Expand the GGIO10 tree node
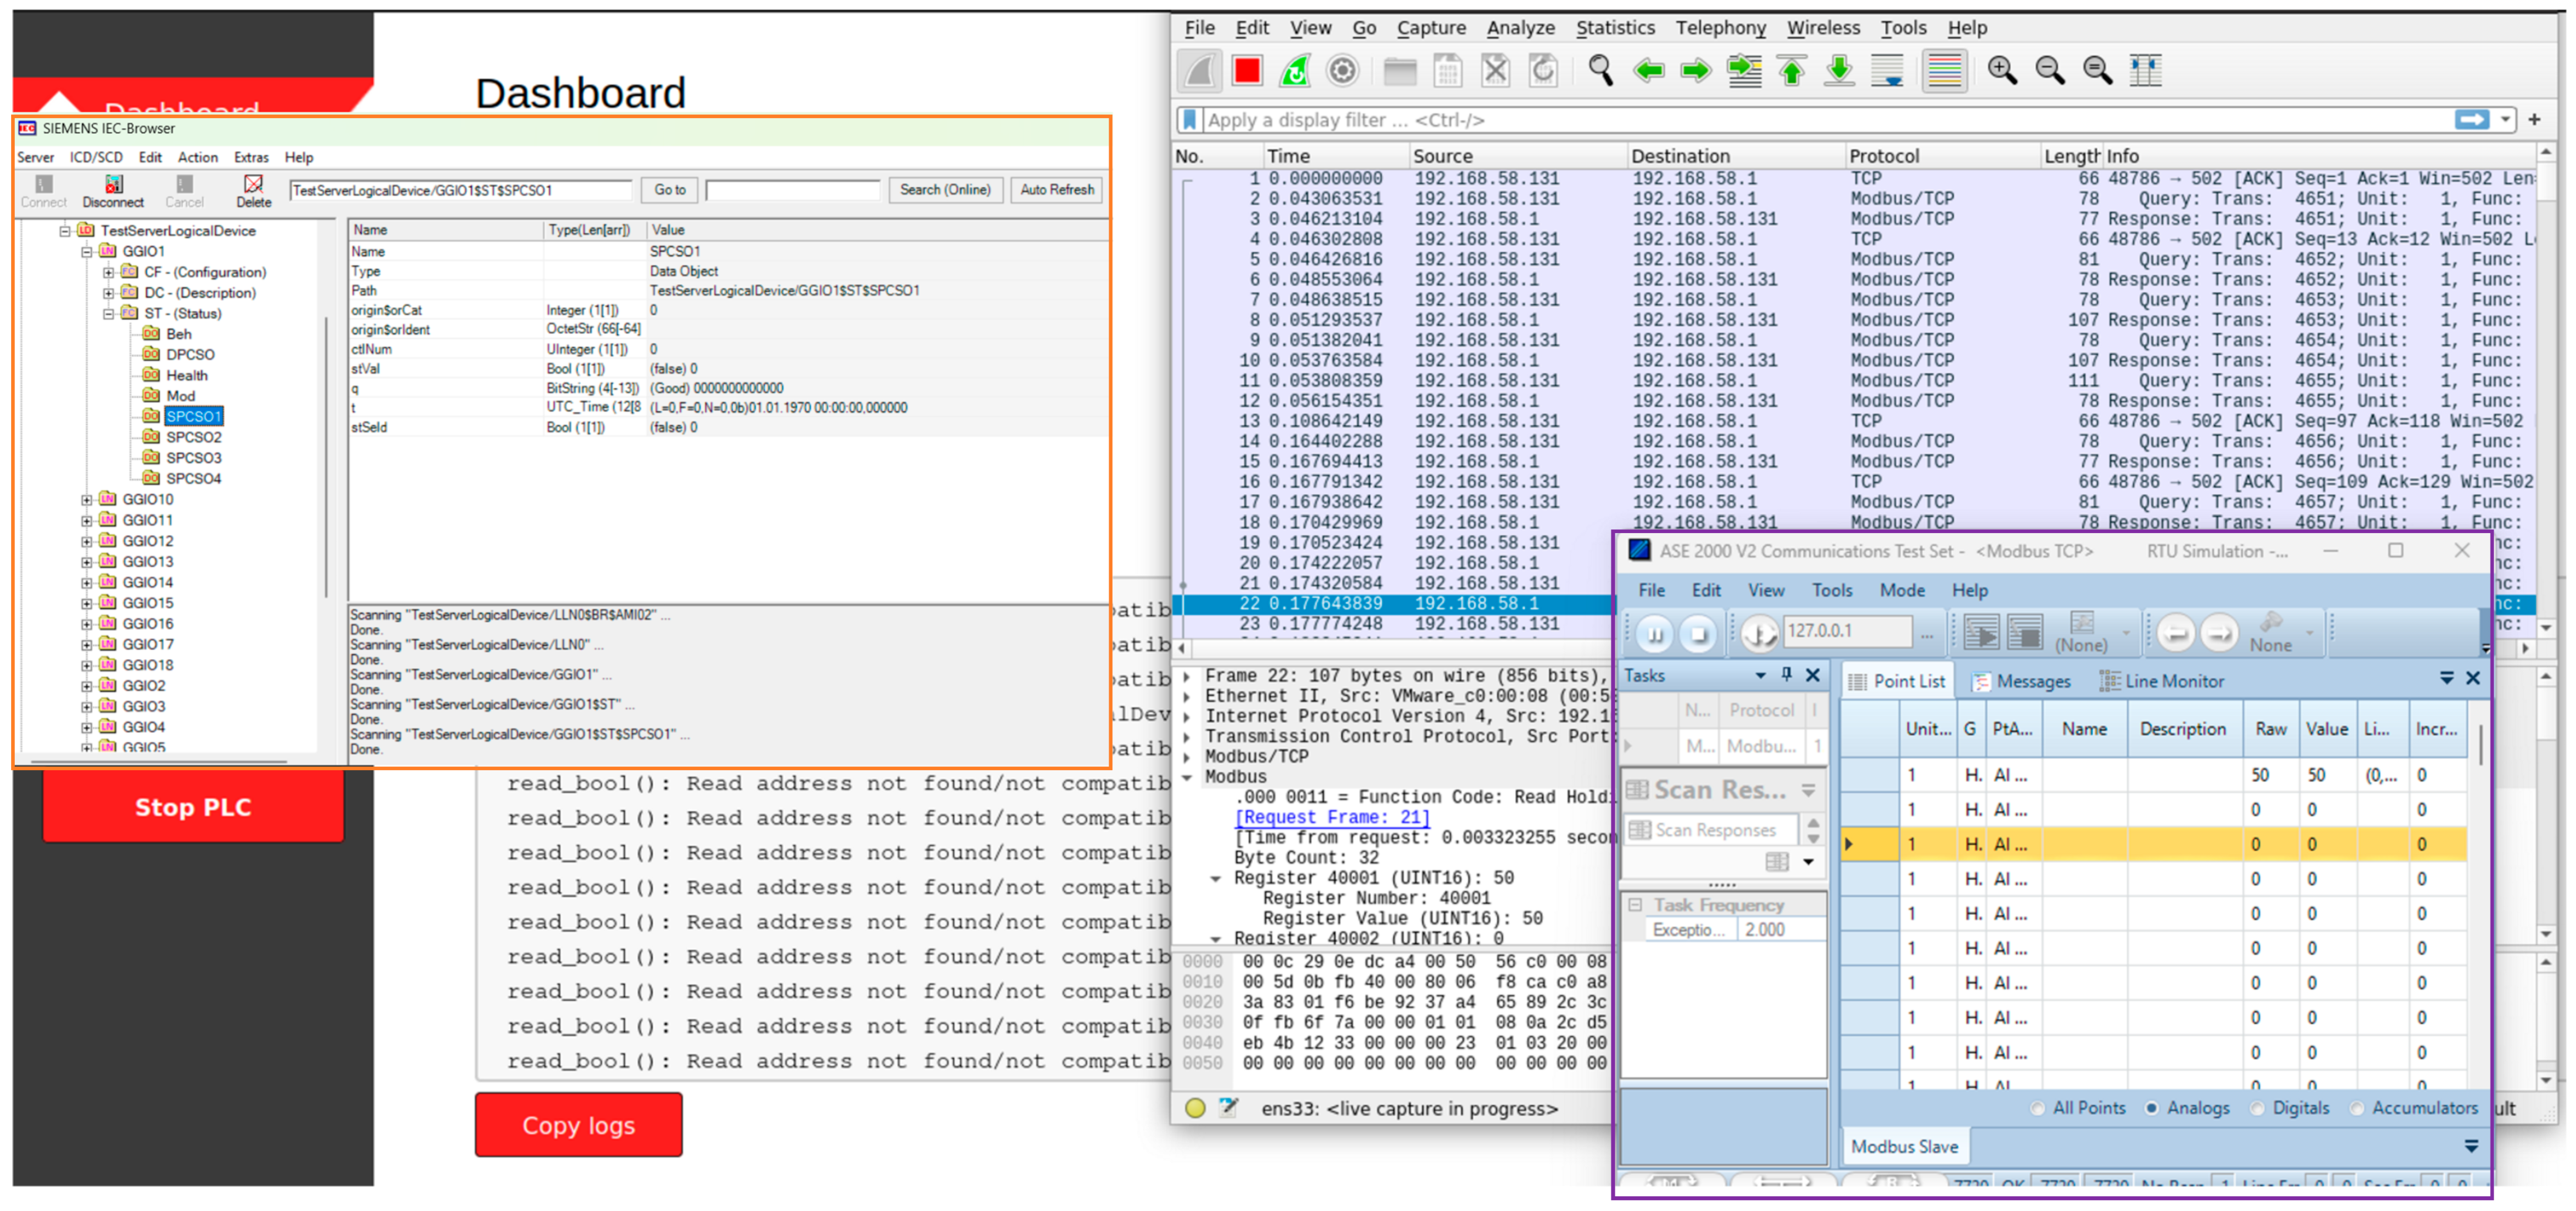The height and width of the screenshot is (1211, 2576). point(87,500)
